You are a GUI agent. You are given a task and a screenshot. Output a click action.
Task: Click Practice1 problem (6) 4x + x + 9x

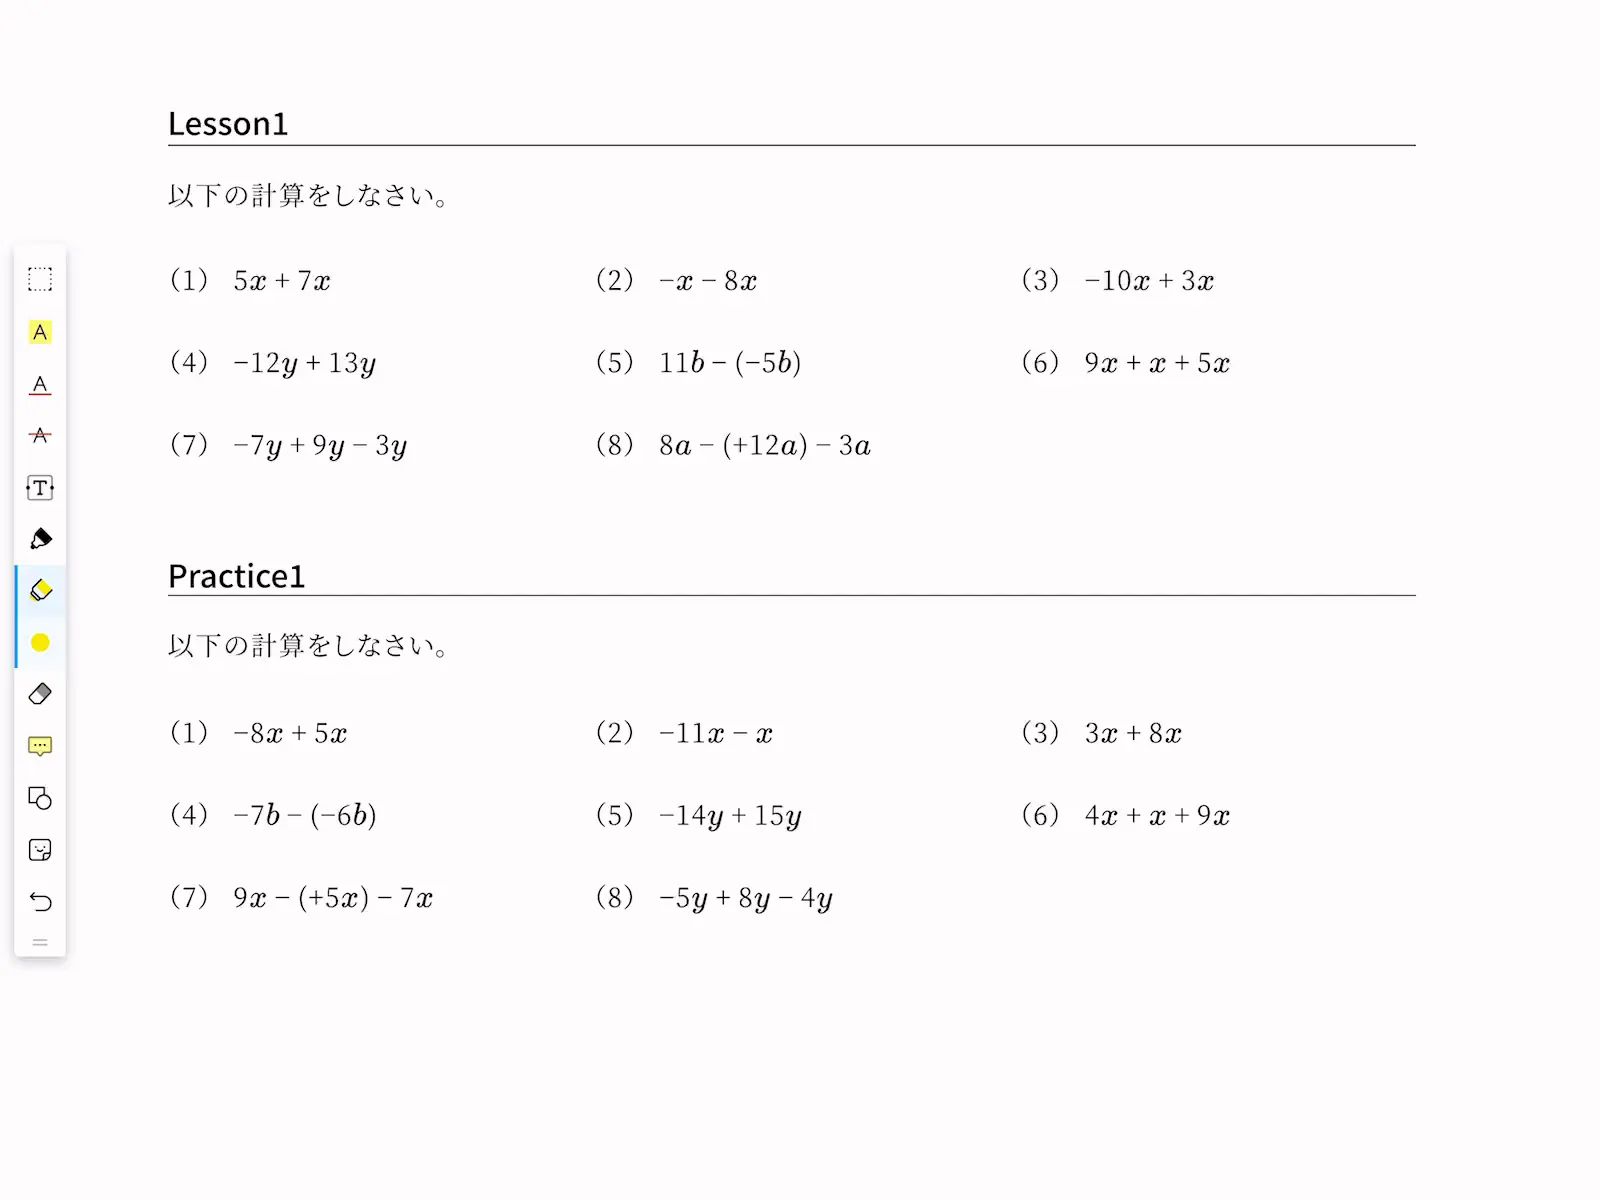point(1126,816)
